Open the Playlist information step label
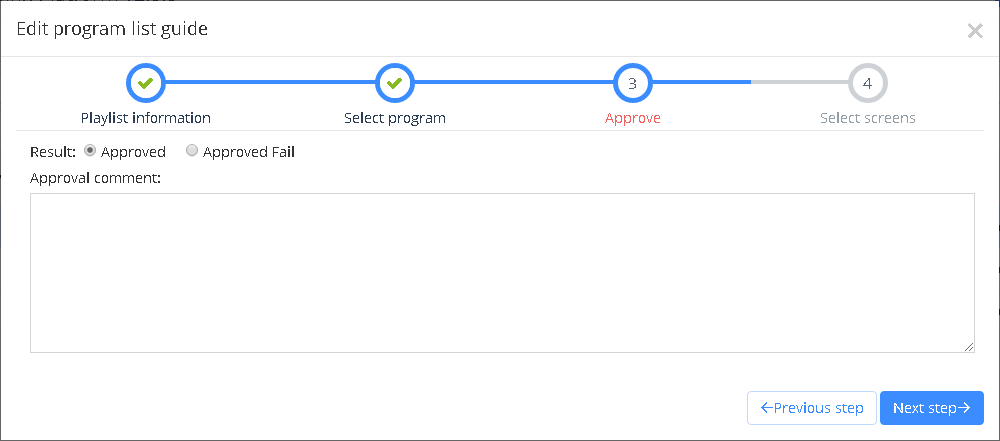1000x441 pixels. tap(146, 118)
